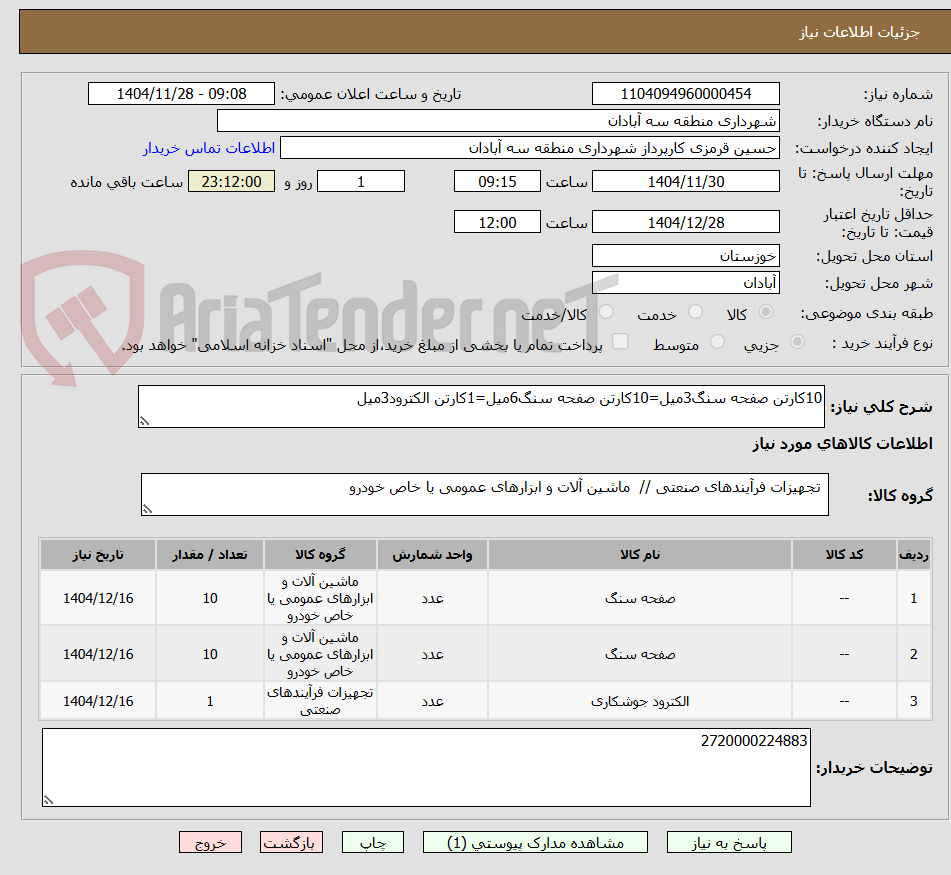Click the خروج exit button
Viewport: 951px width, 875px height.
click(210, 842)
